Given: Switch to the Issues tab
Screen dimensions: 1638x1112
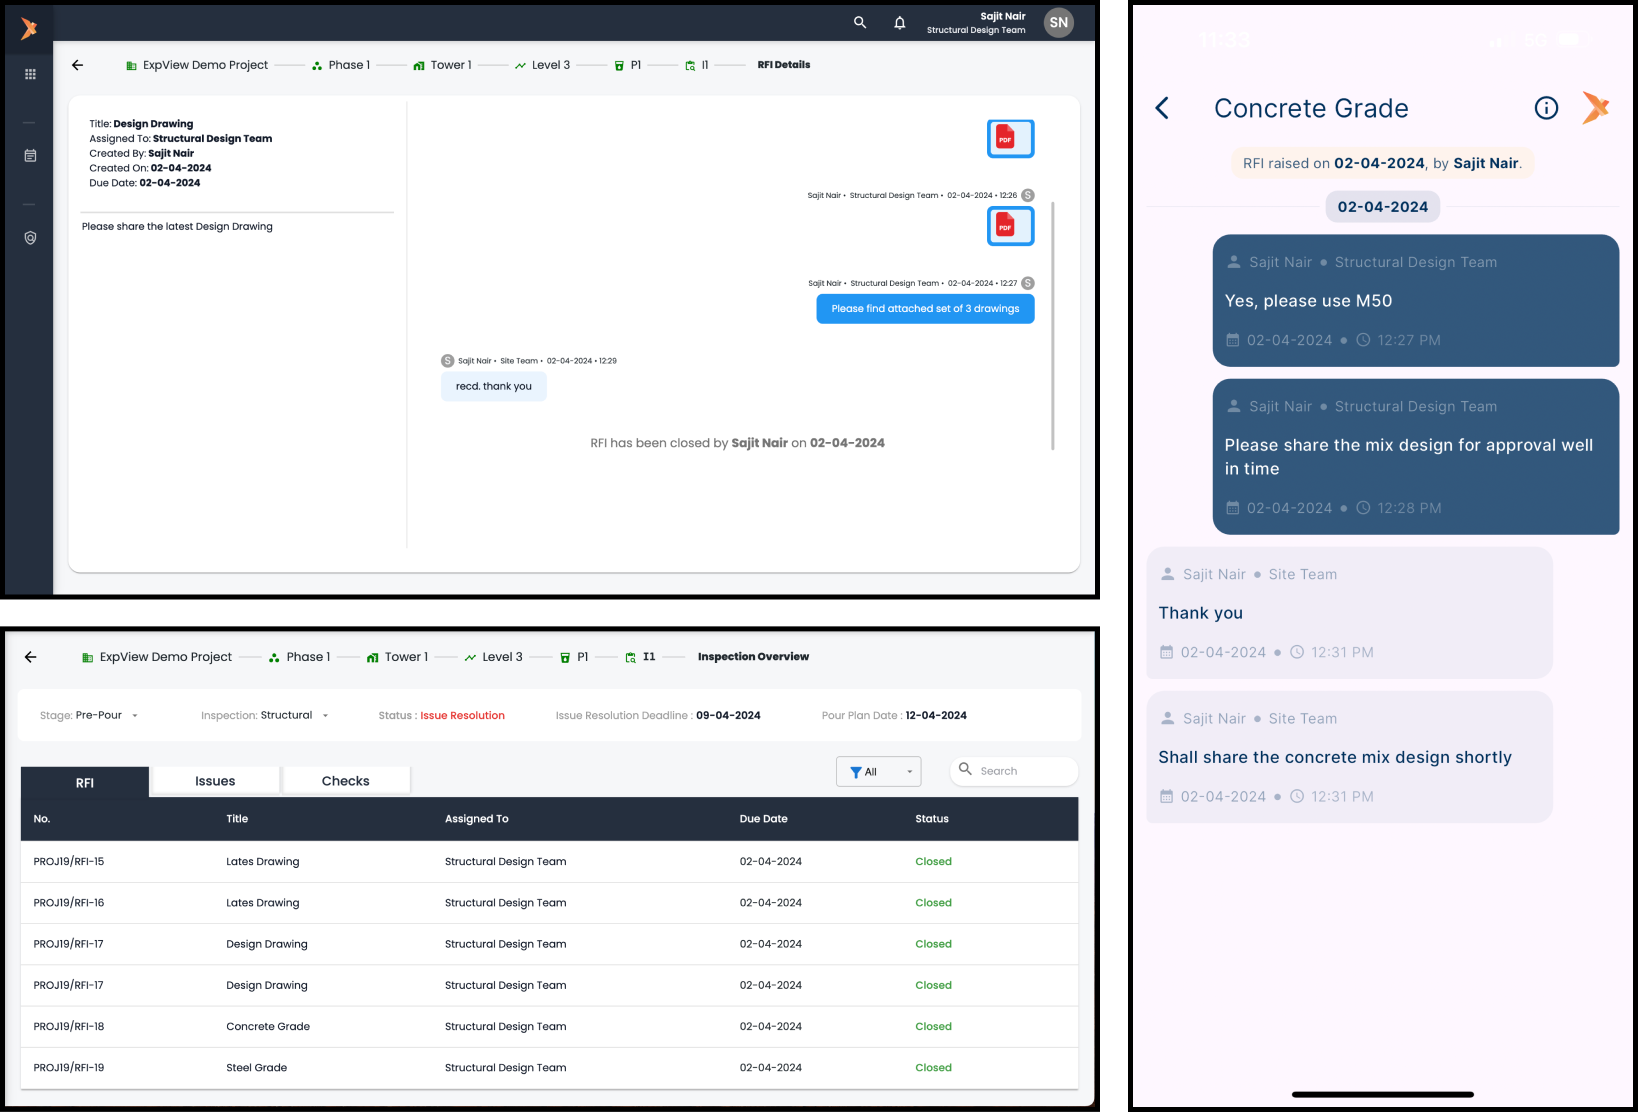Looking at the screenshot, I should pyautogui.click(x=215, y=781).
